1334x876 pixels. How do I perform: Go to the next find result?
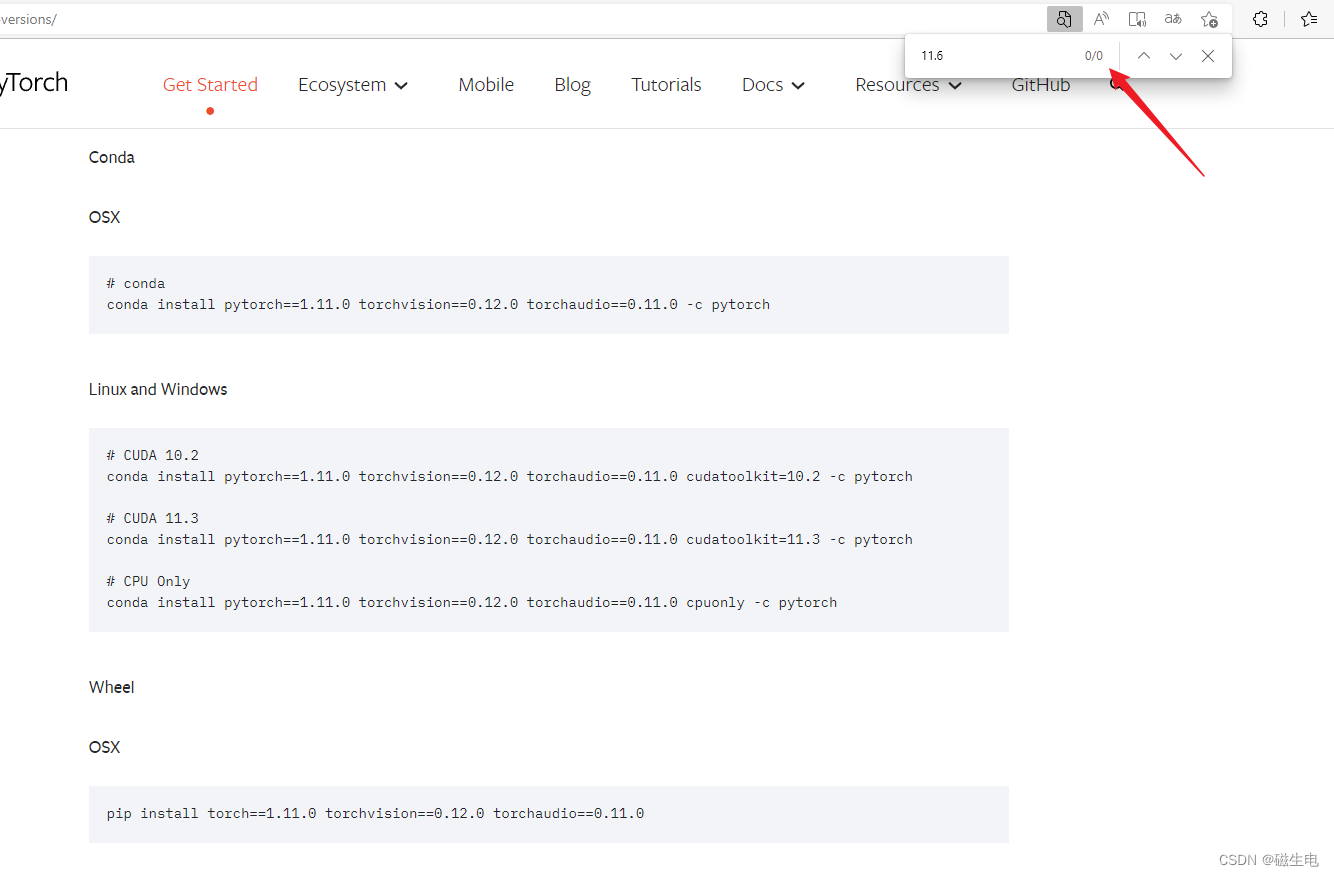[x=1176, y=56]
